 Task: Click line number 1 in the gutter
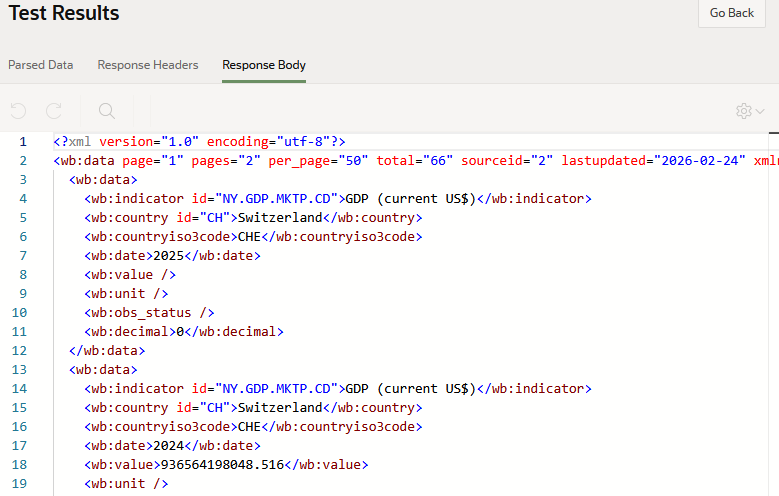tap(22, 142)
